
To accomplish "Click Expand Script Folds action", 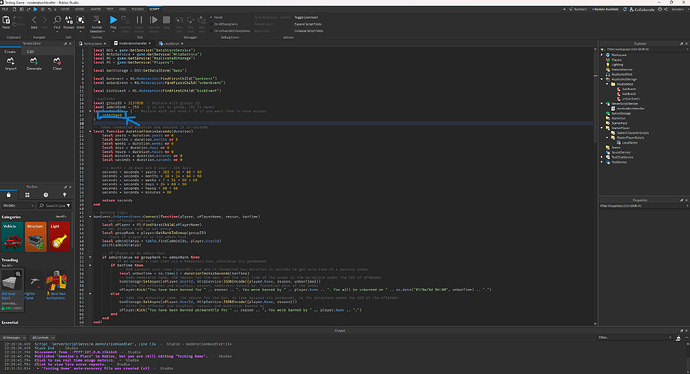I will pos(308,24).
